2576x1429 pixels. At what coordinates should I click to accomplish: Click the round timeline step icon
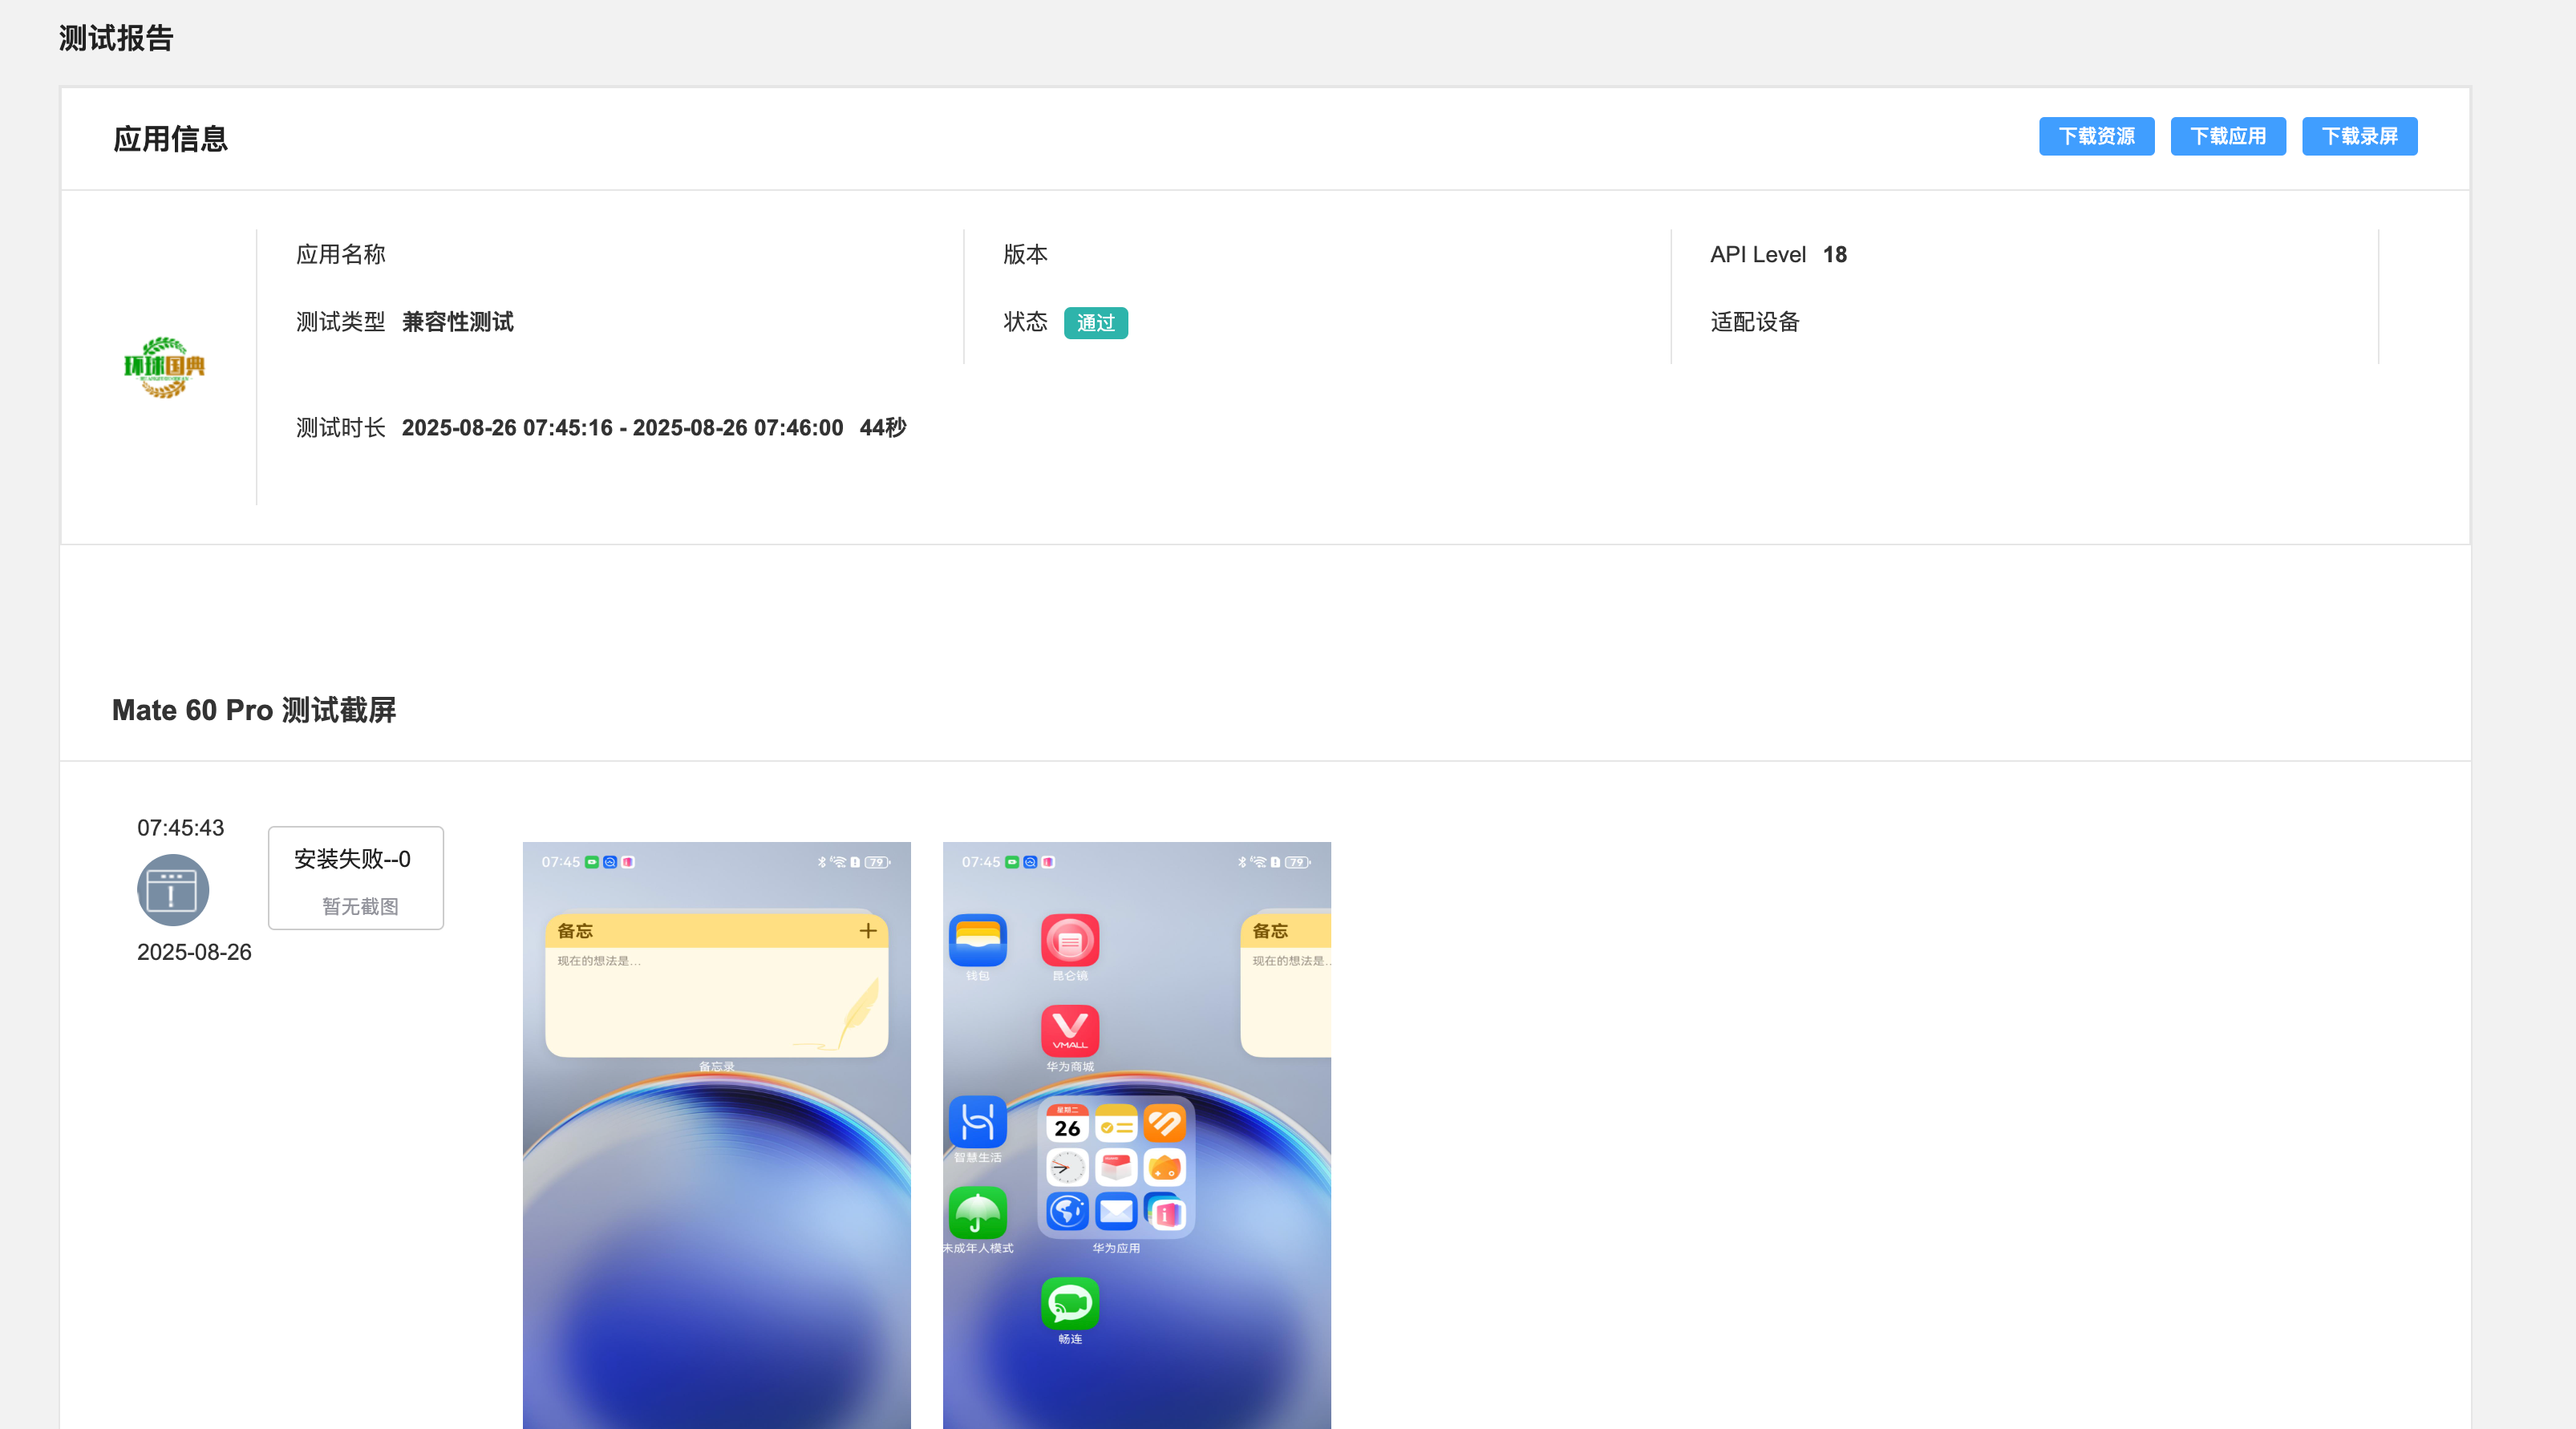click(x=173, y=889)
